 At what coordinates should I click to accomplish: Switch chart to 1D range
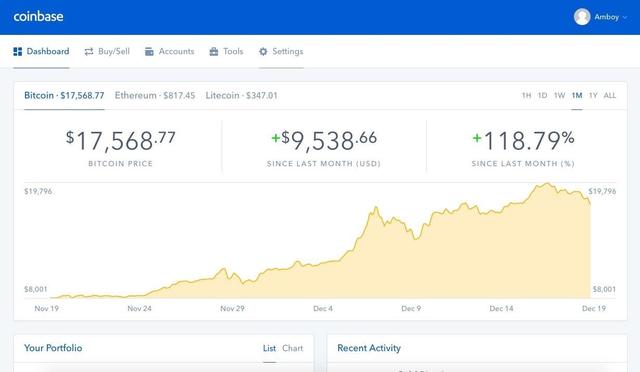[542, 96]
